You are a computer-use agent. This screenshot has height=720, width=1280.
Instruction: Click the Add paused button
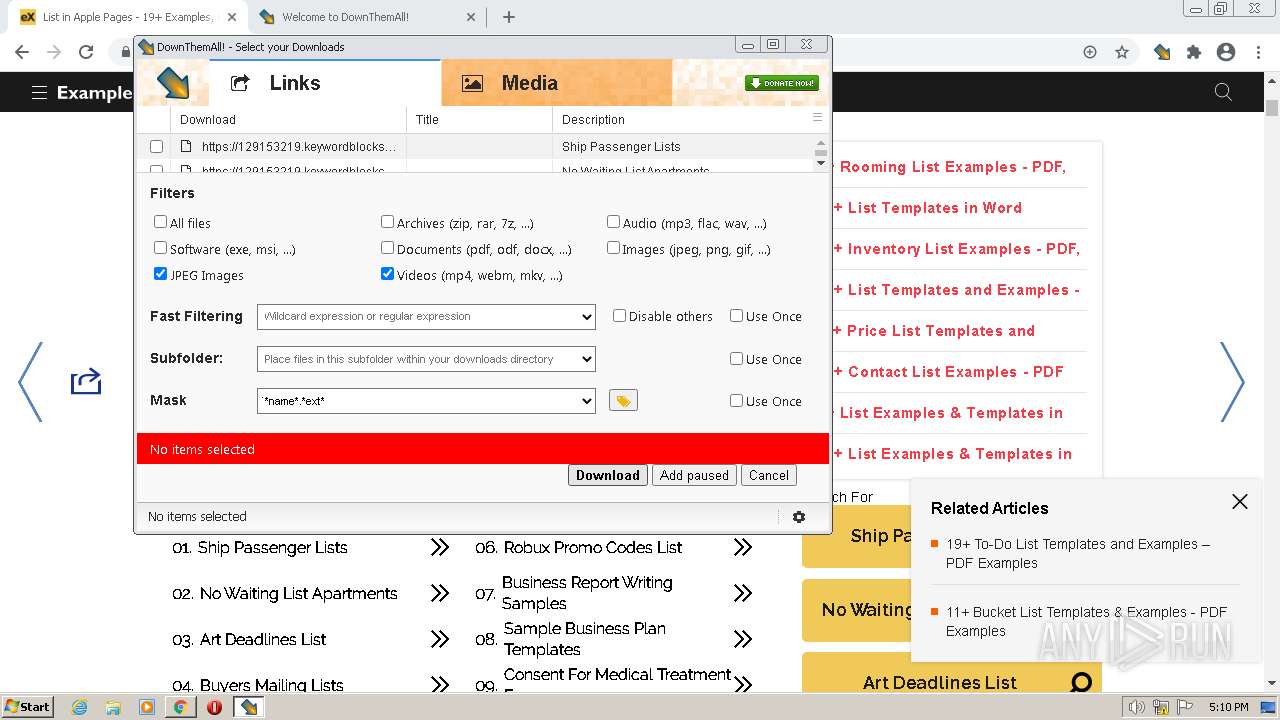(x=694, y=476)
